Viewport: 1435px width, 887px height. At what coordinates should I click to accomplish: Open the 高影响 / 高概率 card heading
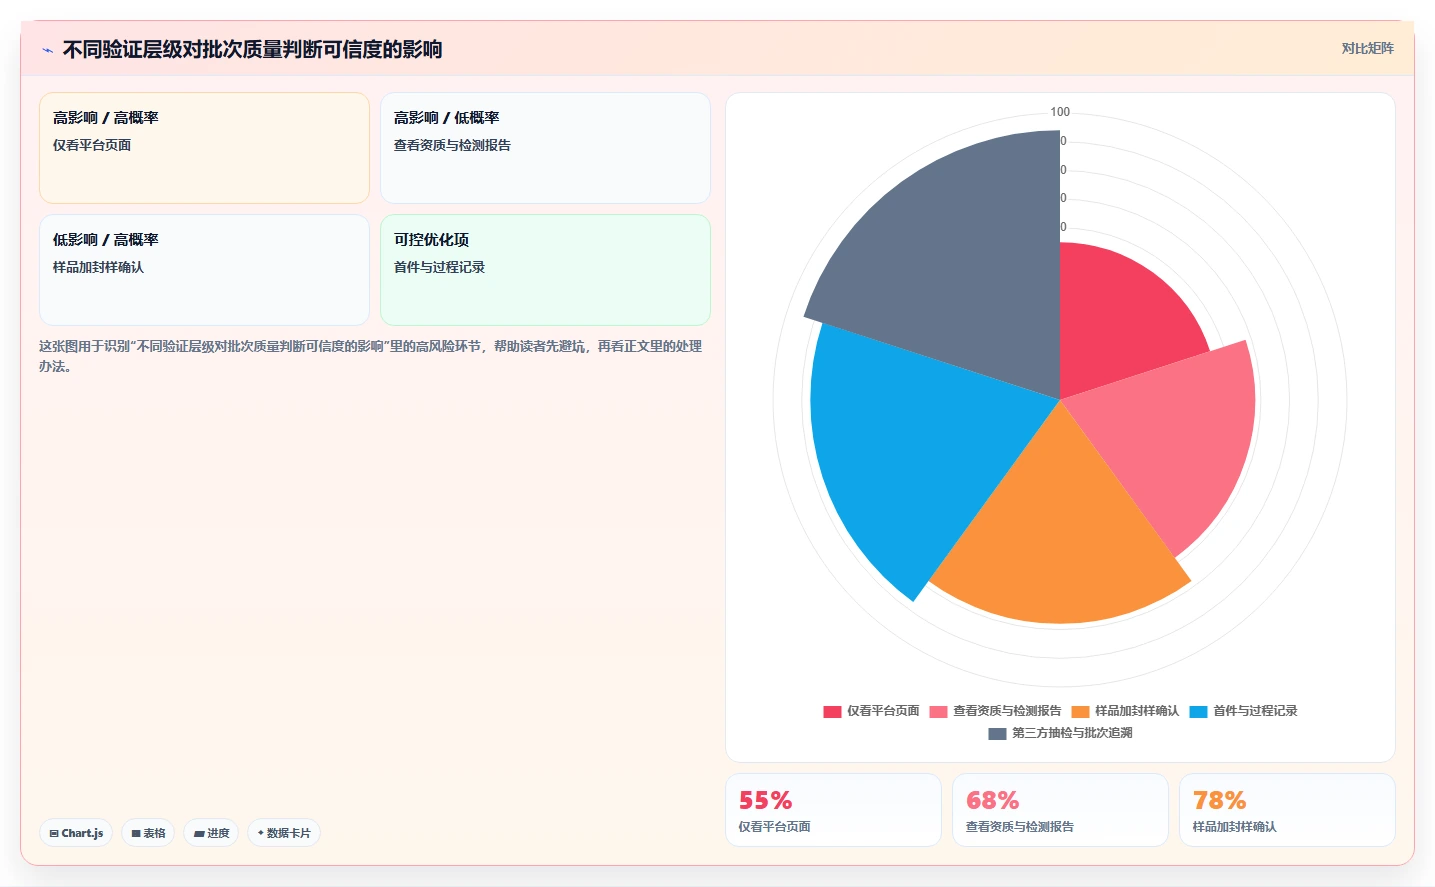point(106,118)
